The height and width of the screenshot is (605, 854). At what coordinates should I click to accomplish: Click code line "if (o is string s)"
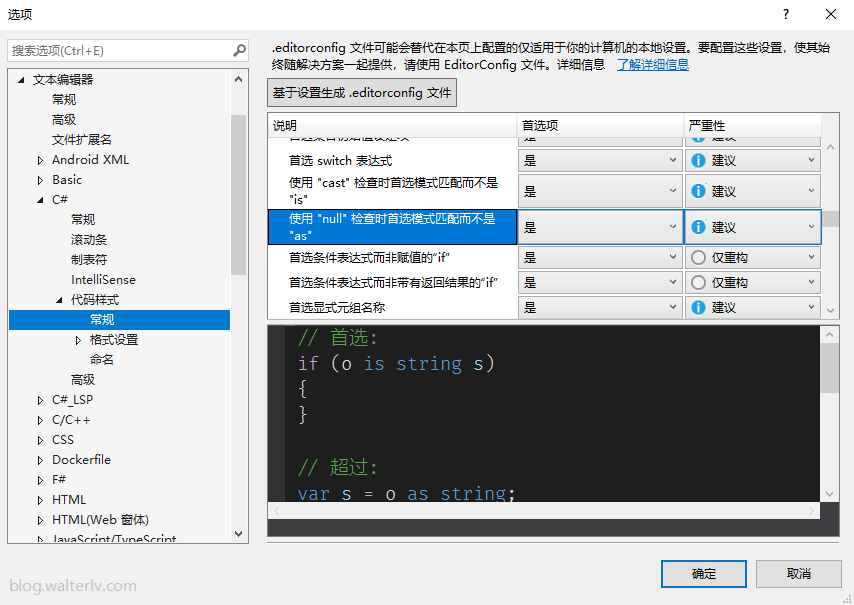396,363
